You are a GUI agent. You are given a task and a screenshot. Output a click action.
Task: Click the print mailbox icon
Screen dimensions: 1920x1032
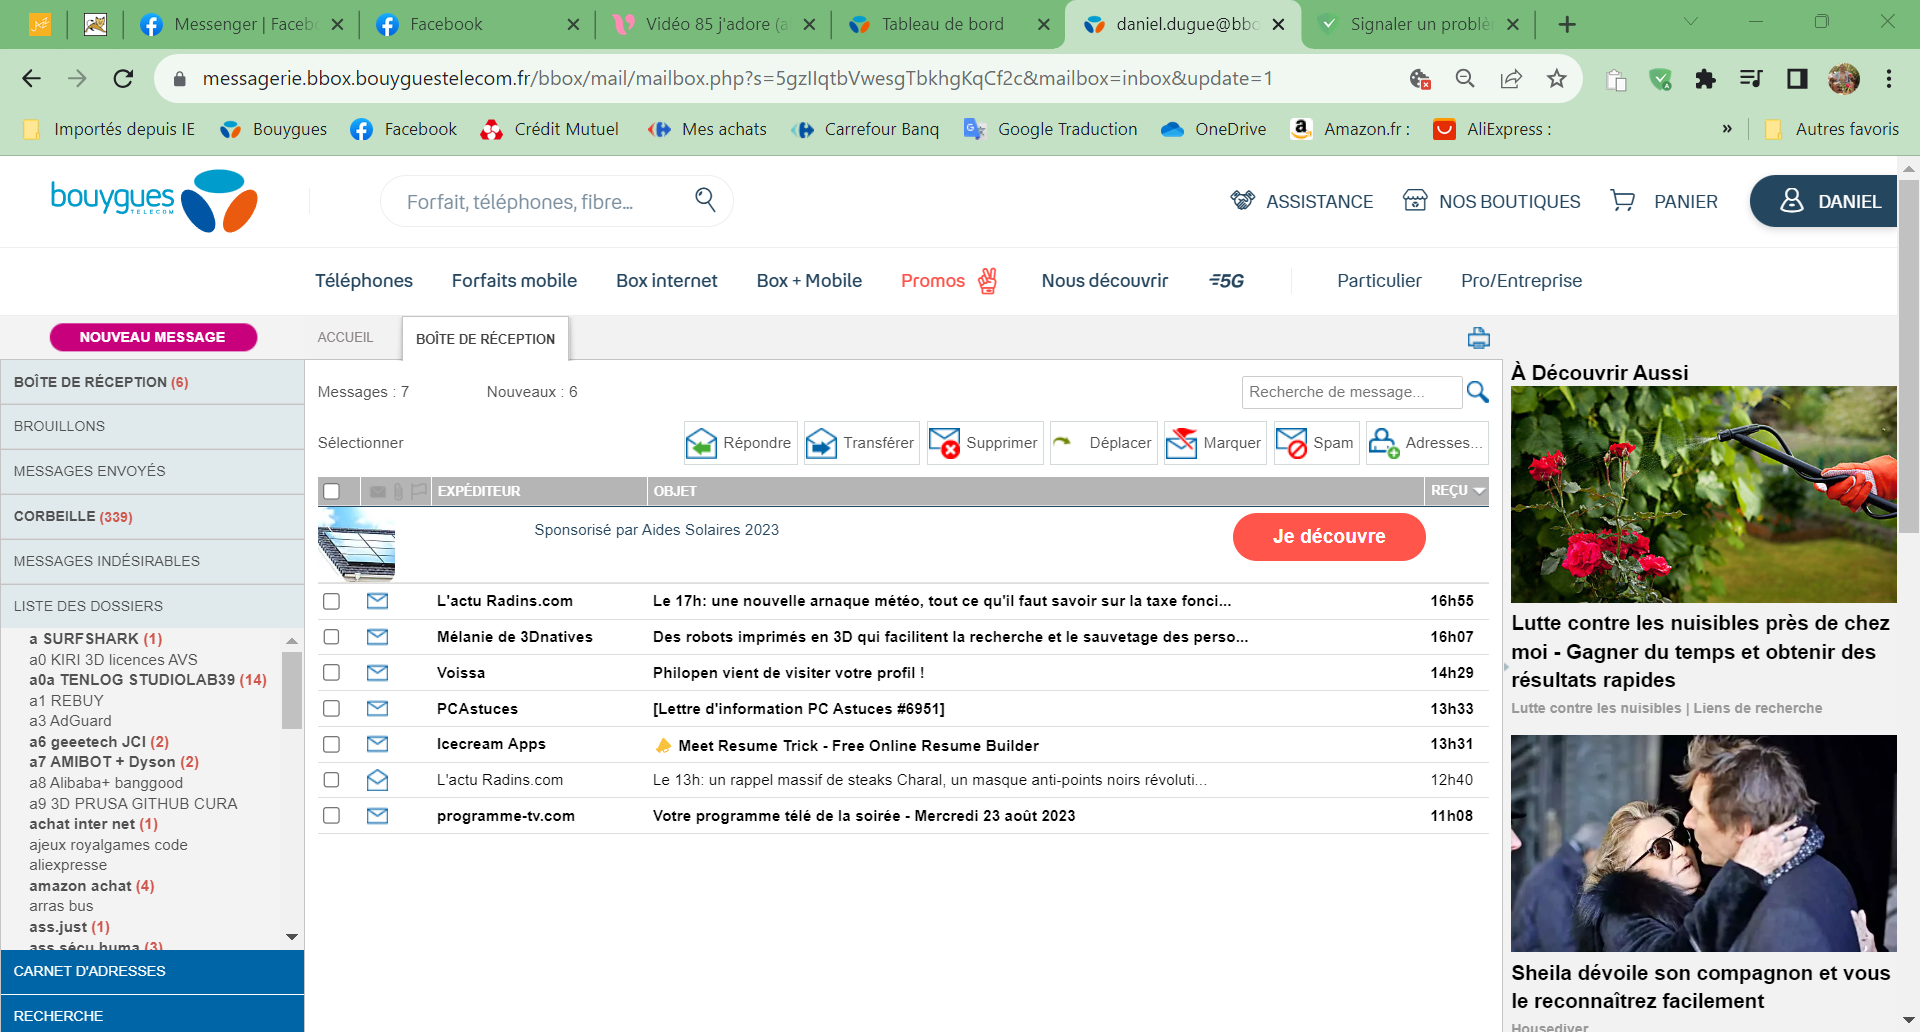1478,338
